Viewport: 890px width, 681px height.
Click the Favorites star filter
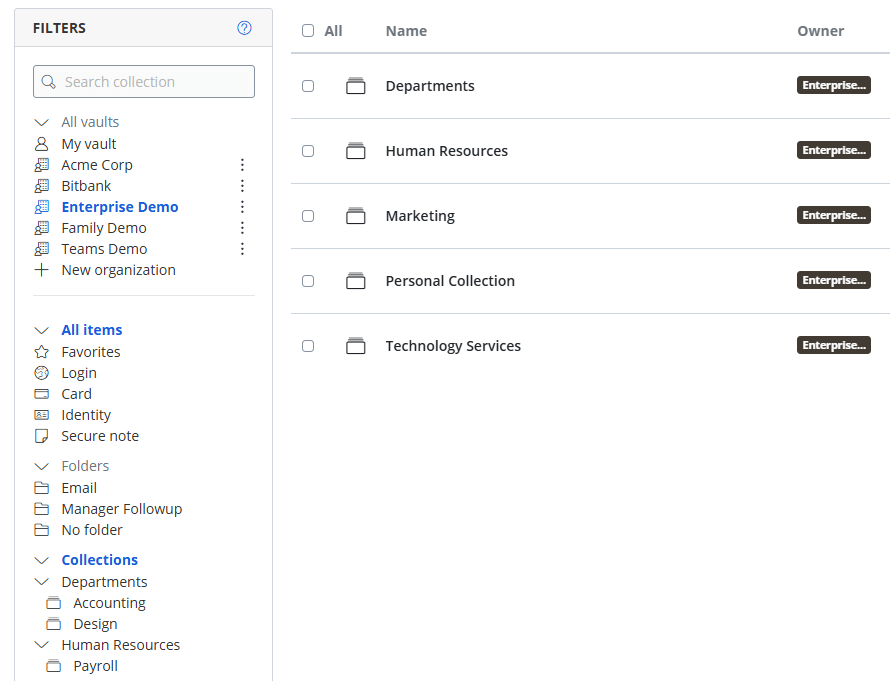pyautogui.click(x=41, y=351)
